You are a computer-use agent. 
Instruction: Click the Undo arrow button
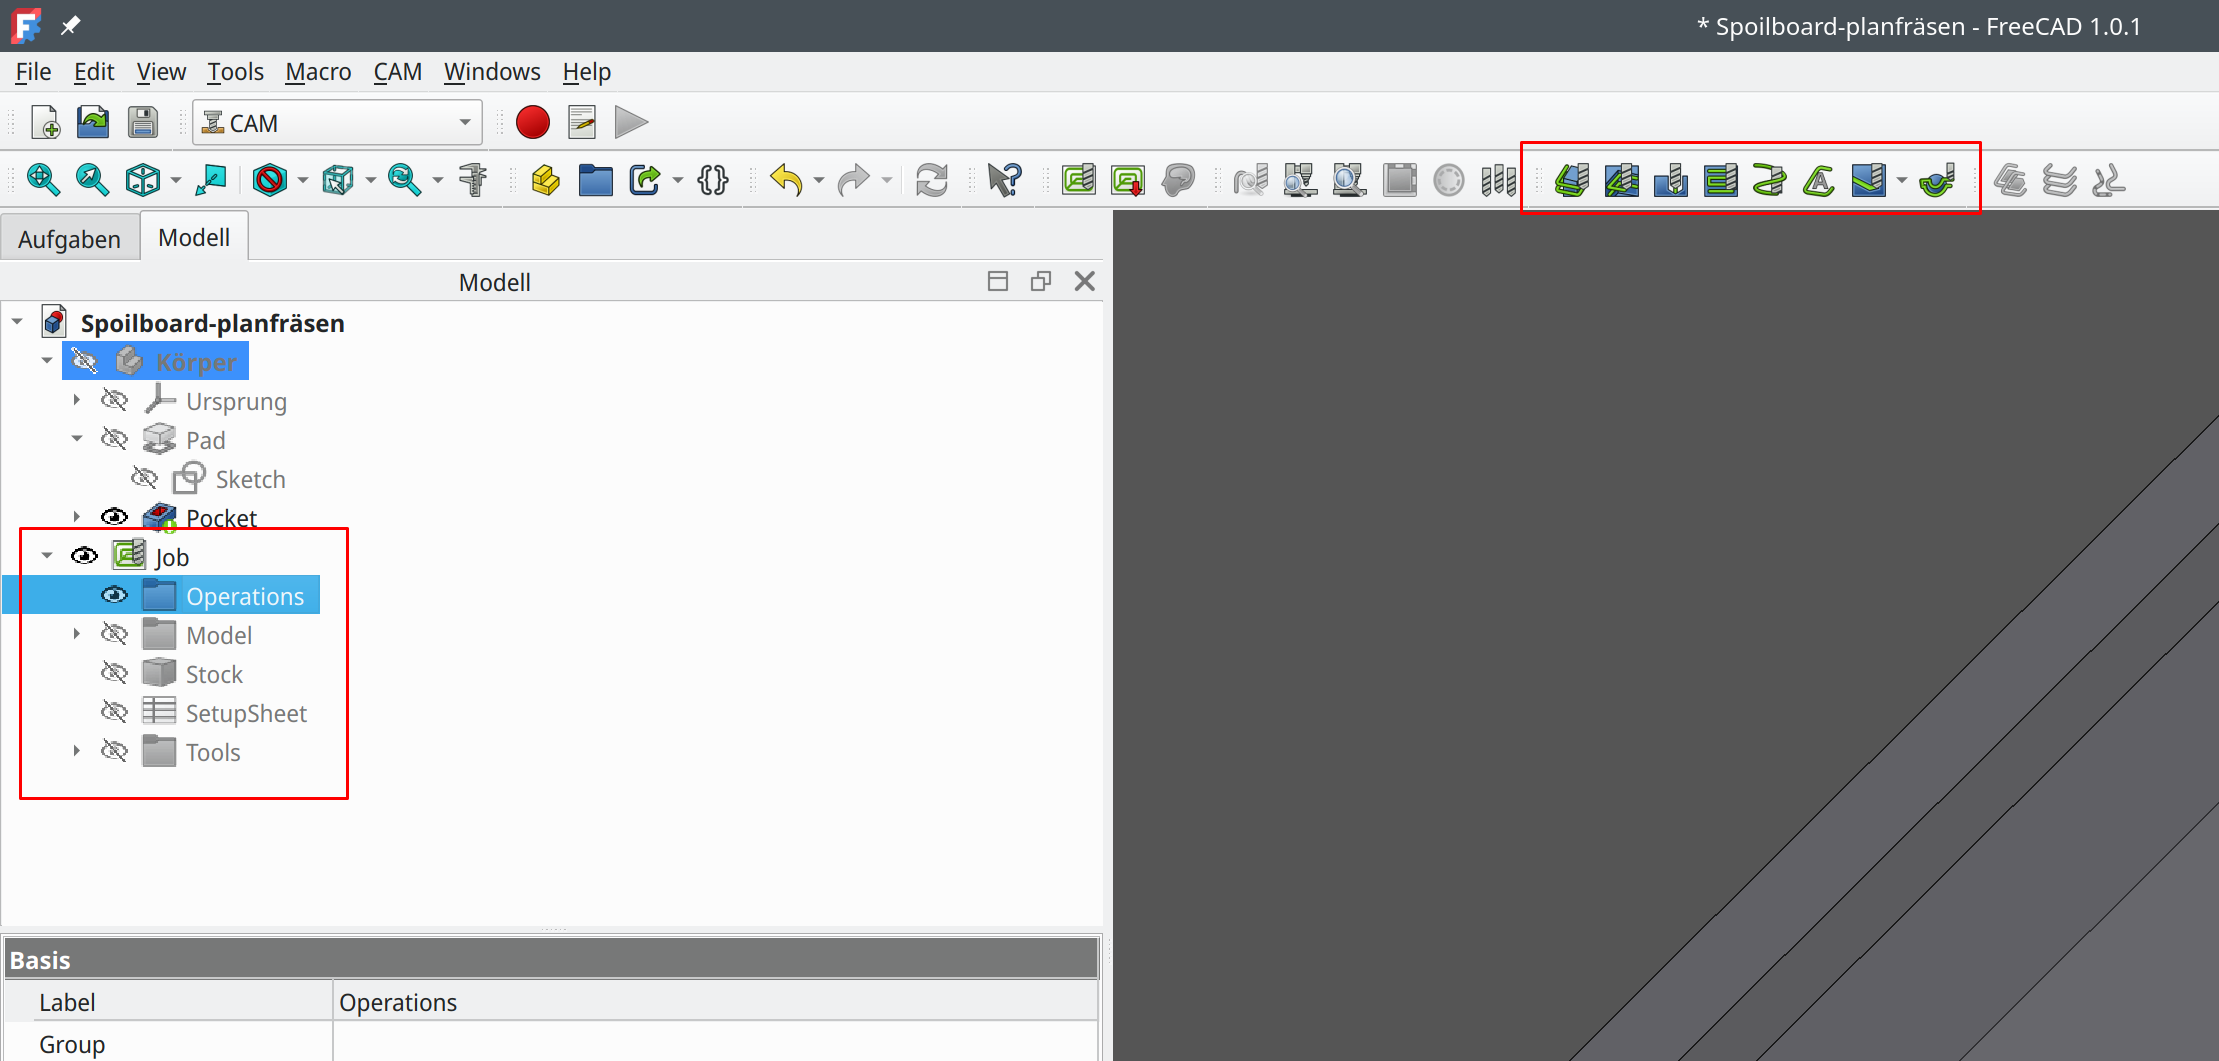(x=786, y=181)
